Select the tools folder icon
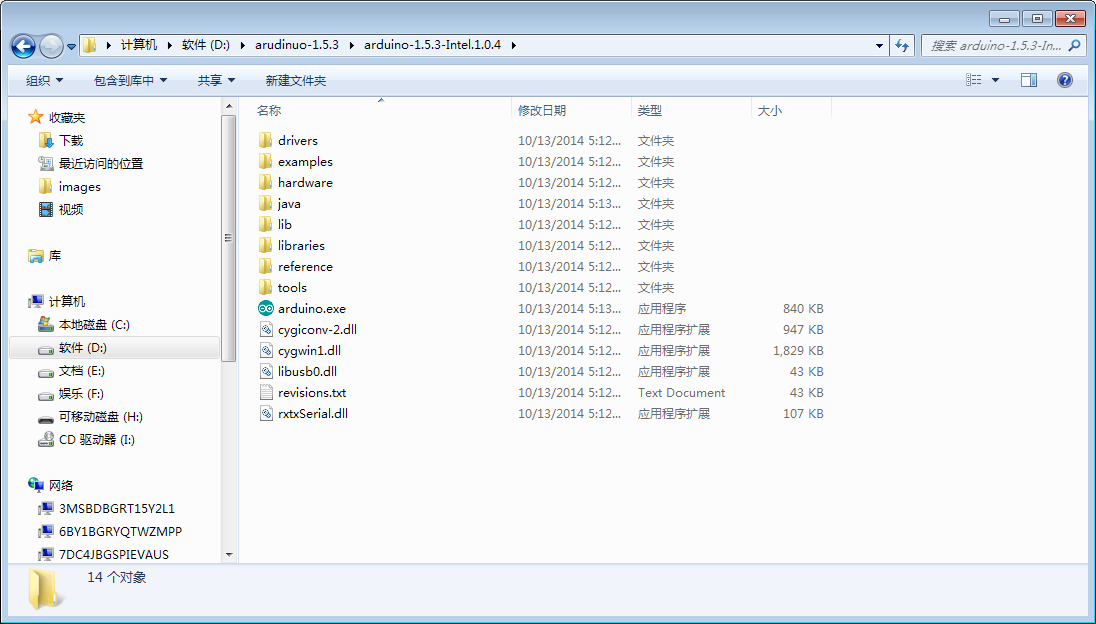 [266, 287]
